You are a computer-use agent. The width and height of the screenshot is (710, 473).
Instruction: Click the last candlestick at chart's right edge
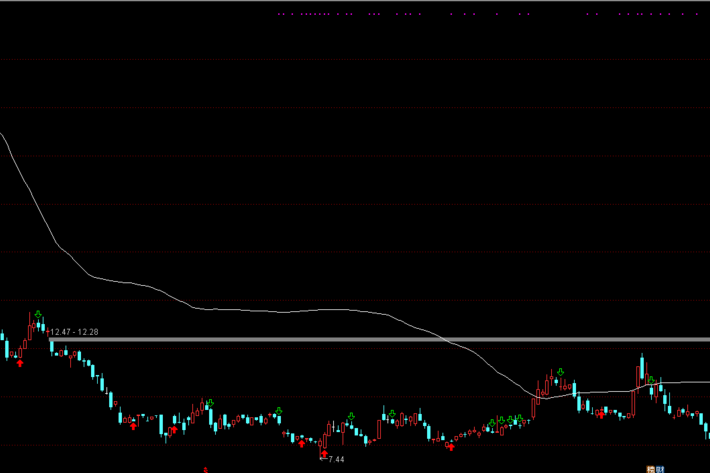(x=706, y=430)
